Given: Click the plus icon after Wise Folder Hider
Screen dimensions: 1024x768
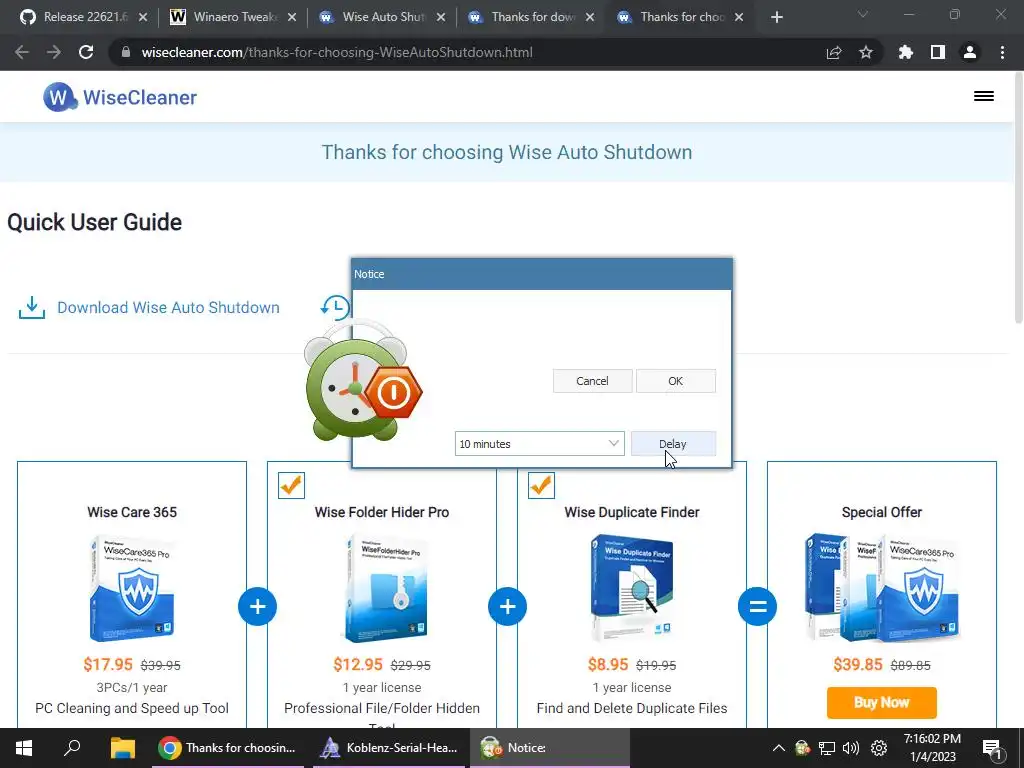Looking at the screenshot, I should click(x=507, y=606).
